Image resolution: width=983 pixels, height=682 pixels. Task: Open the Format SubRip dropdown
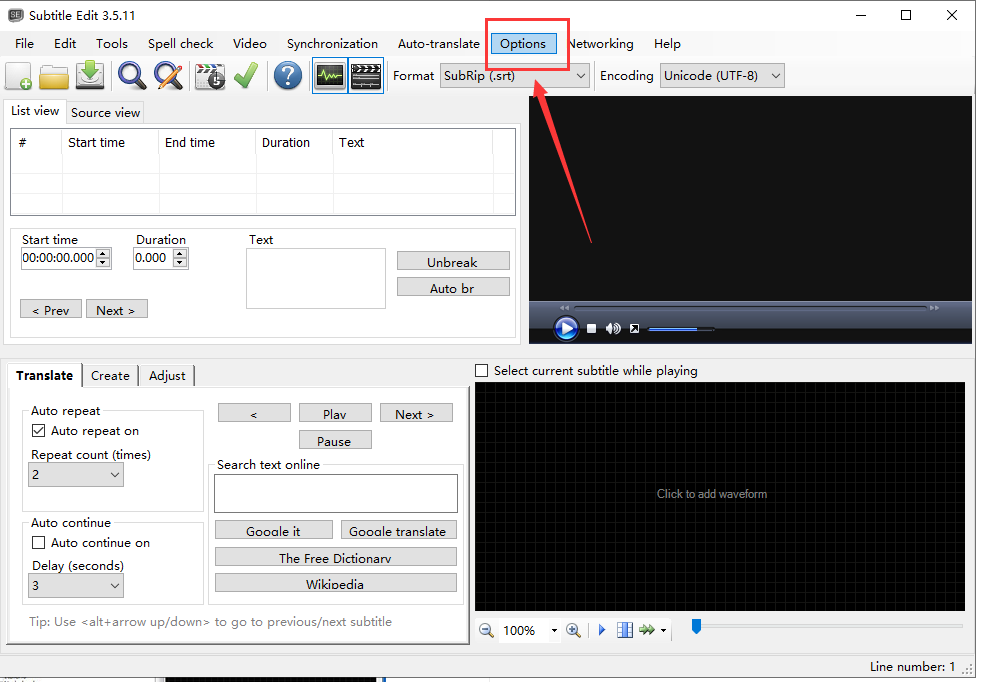(x=515, y=76)
